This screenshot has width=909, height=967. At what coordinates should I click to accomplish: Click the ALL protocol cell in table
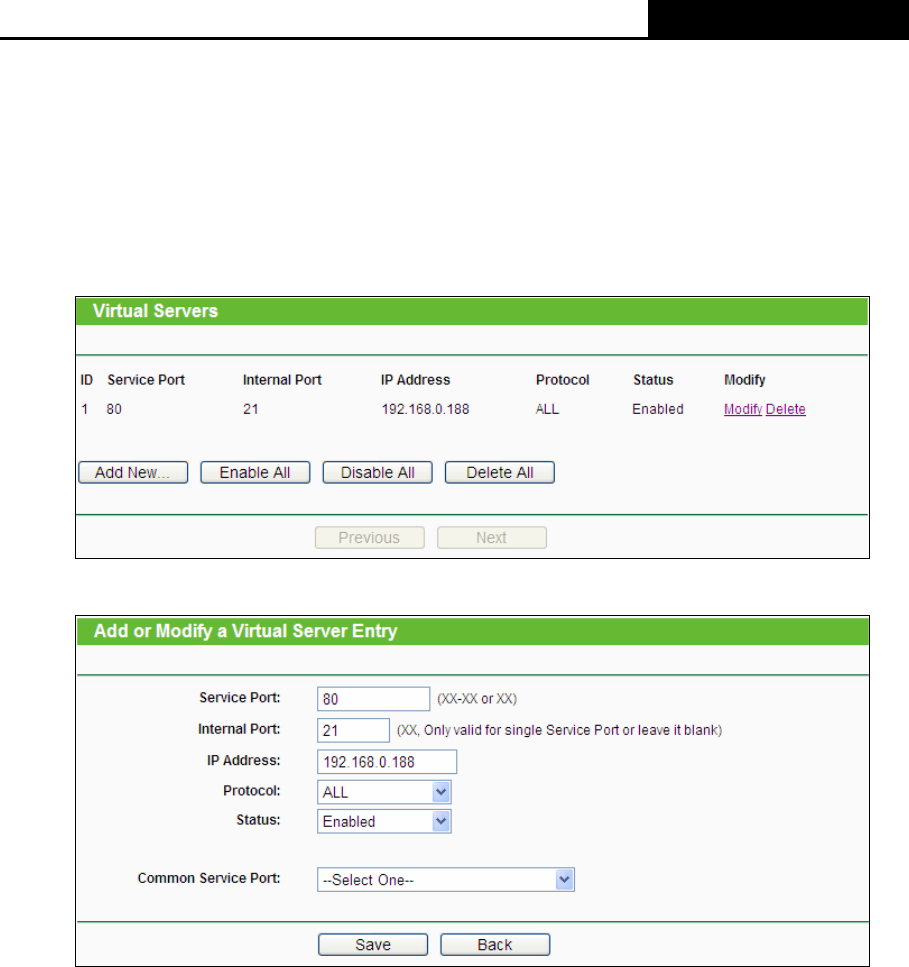click(x=548, y=409)
